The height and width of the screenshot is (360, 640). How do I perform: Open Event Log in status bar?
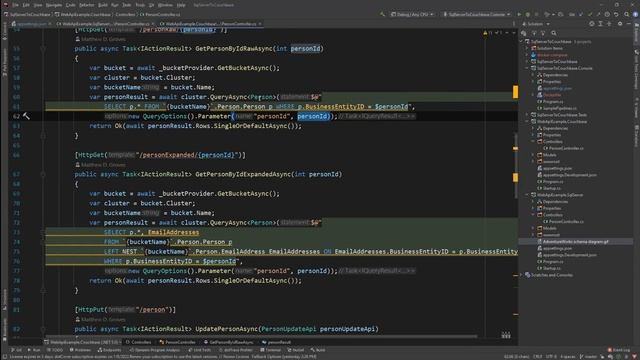(619, 350)
